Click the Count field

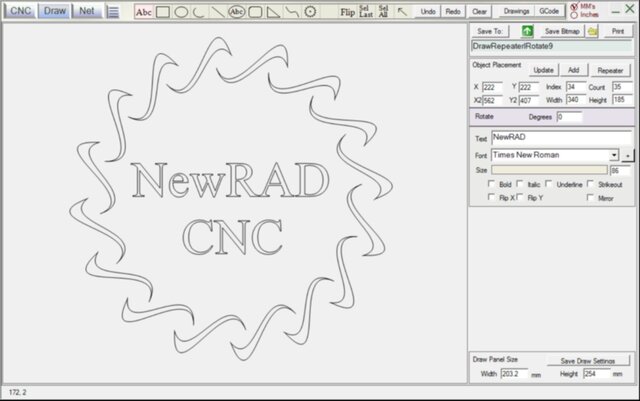click(x=622, y=87)
